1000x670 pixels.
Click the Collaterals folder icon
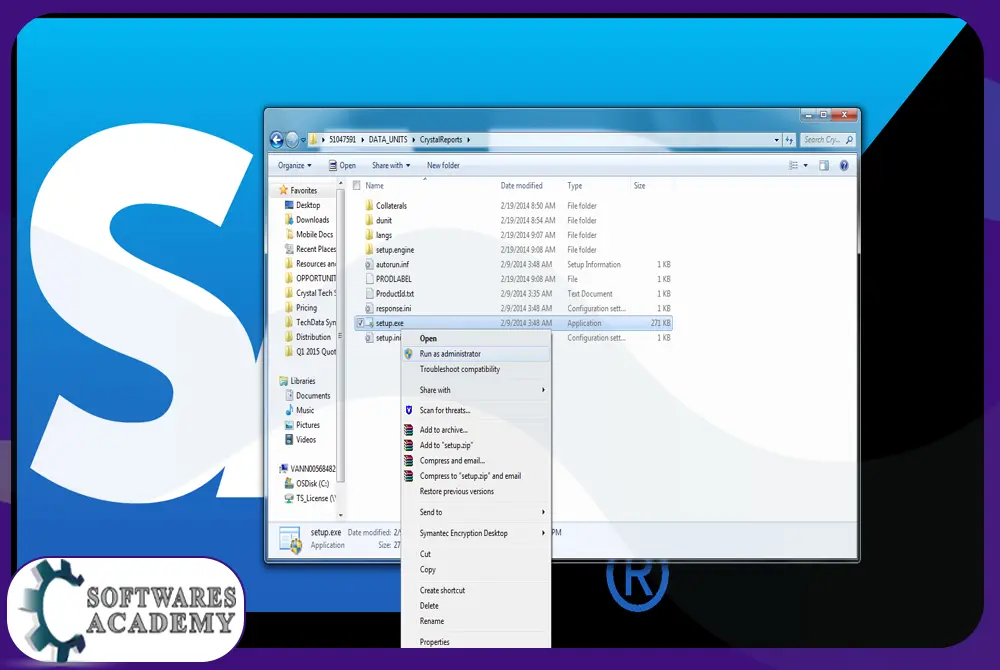[x=369, y=205]
